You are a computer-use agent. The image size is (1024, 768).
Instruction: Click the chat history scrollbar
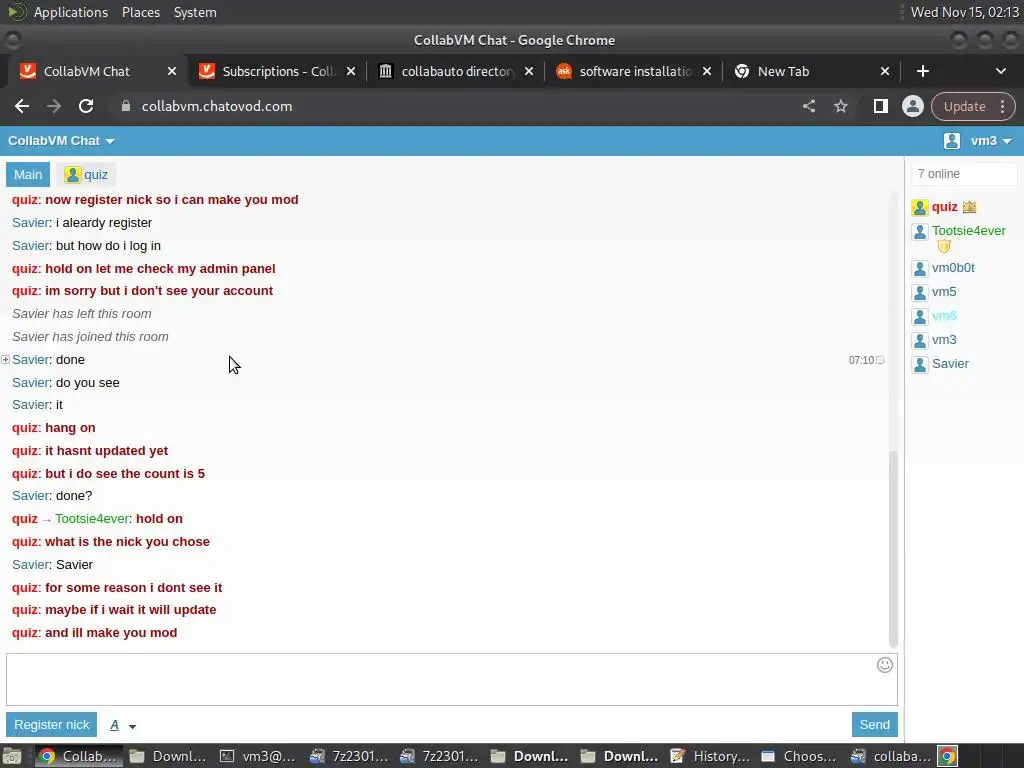point(893,547)
